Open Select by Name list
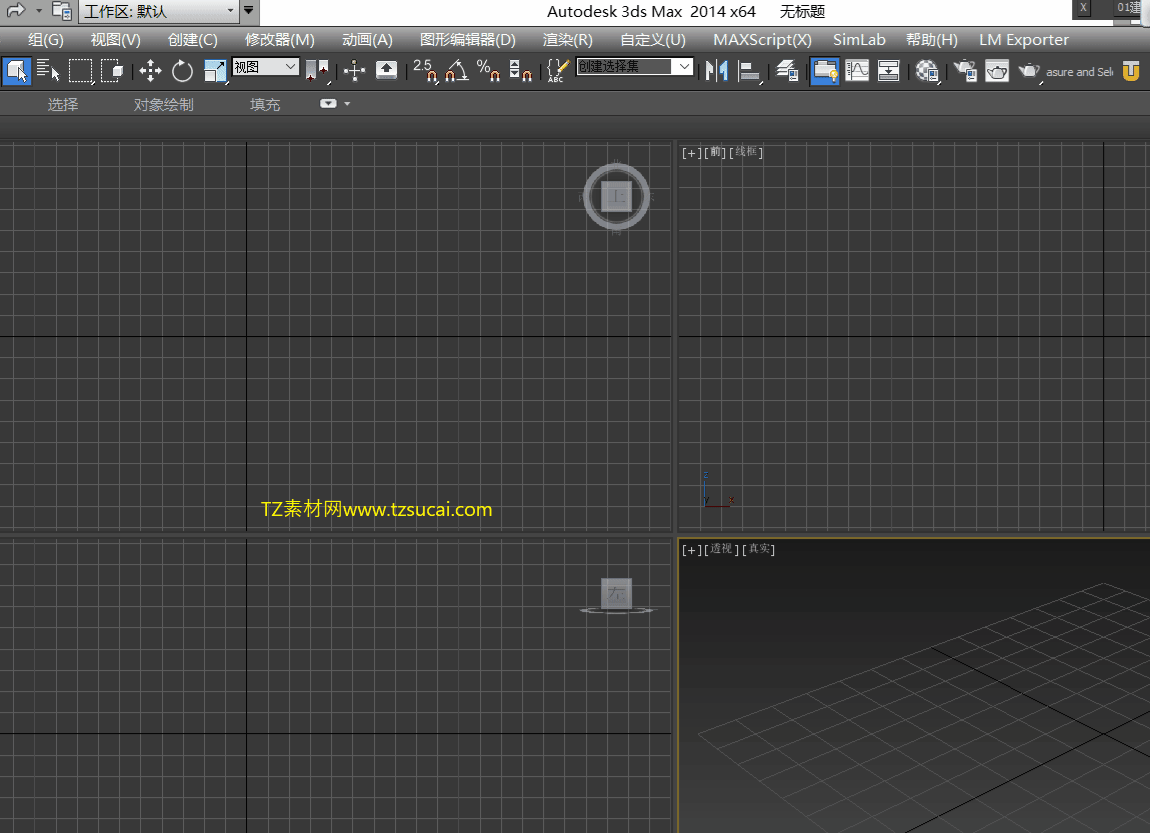The width and height of the screenshot is (1150, 833). [48, 70]
